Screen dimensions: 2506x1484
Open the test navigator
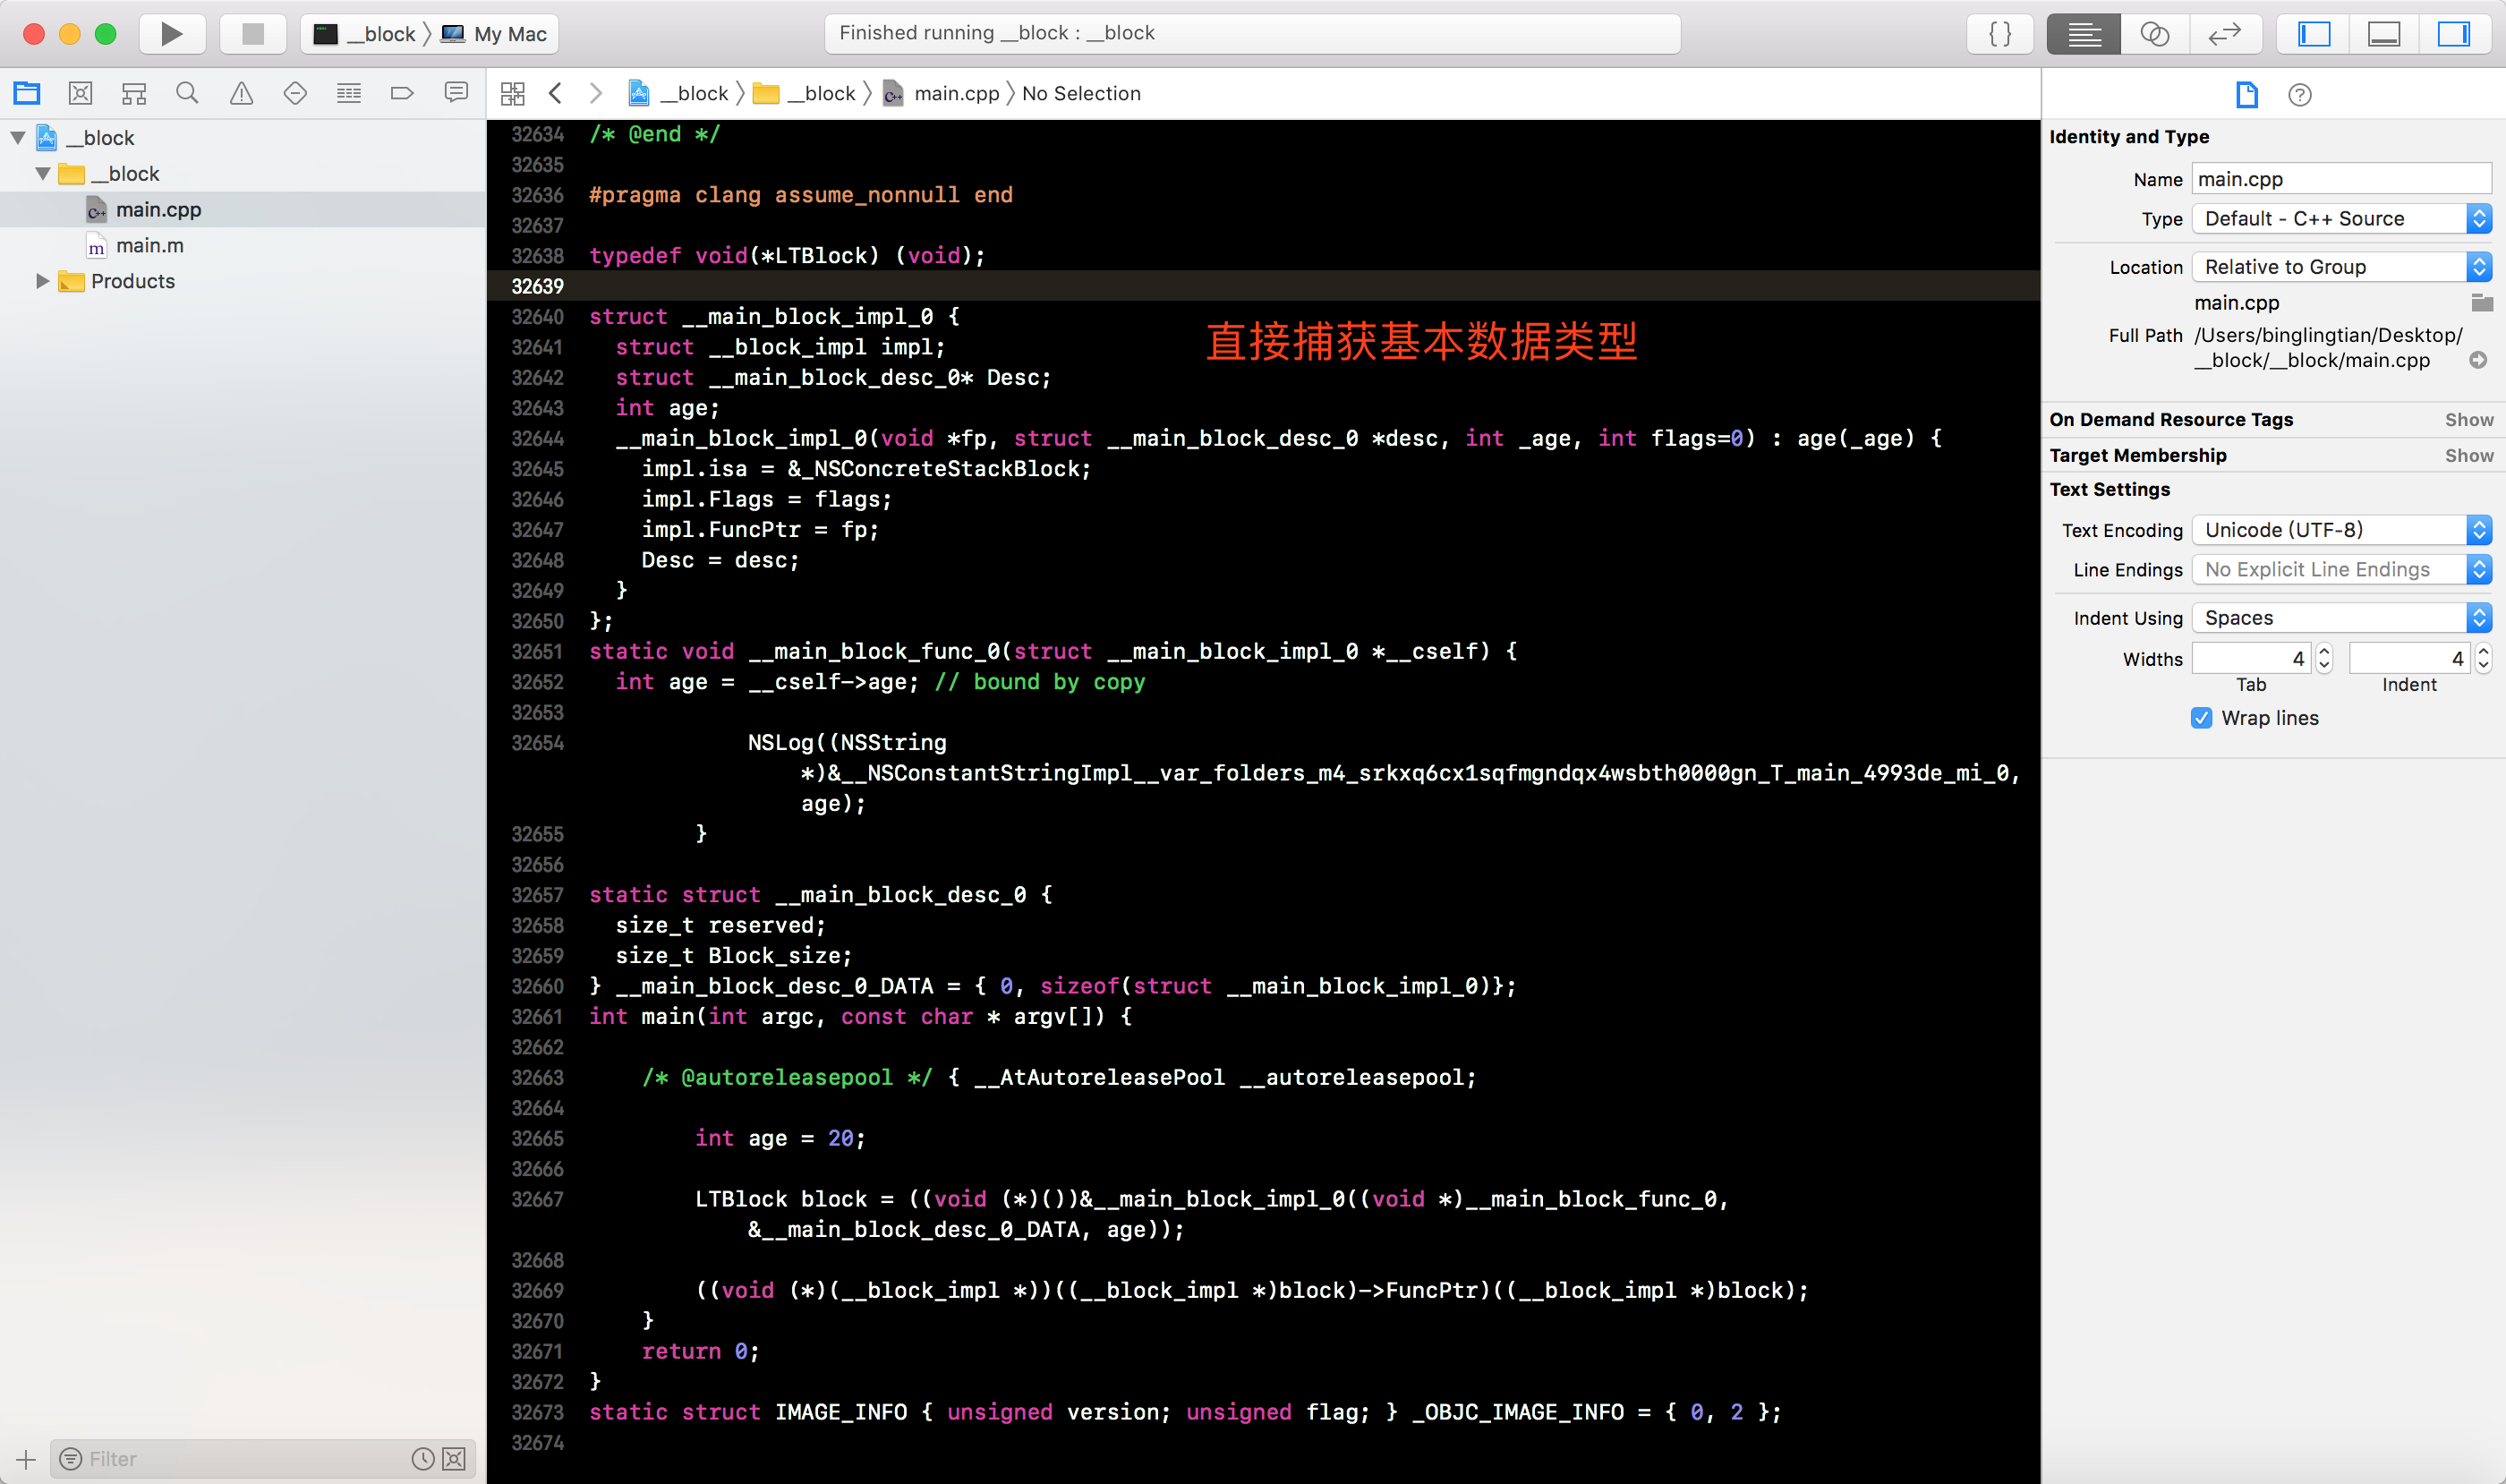295,93
